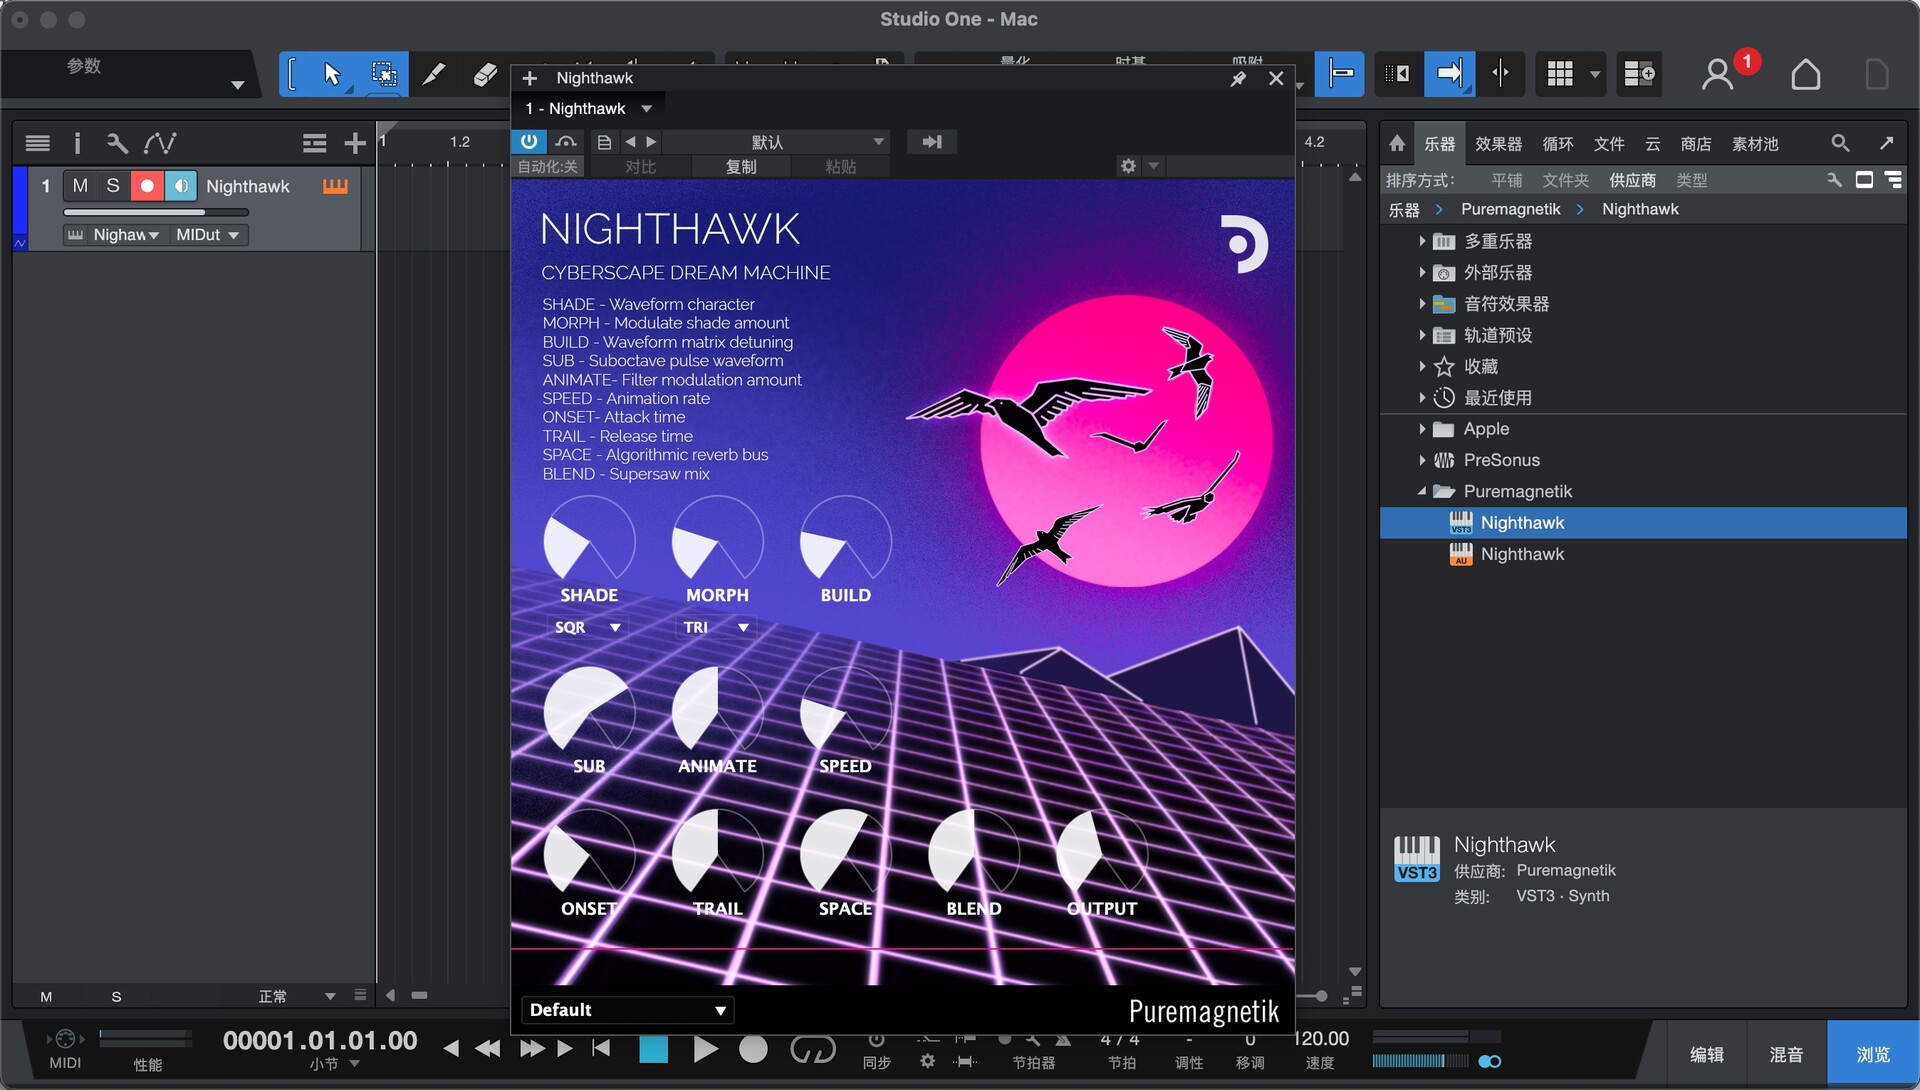The width and height of the screenshot is (1920, 1090).
Task: Open the plugin settings gear
Action: pos(1128,166)
